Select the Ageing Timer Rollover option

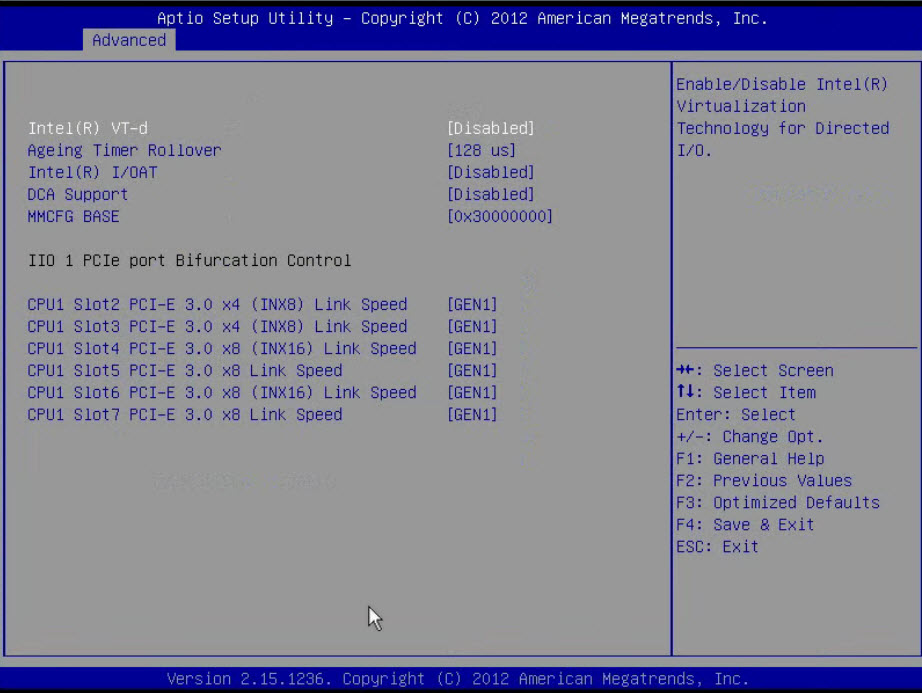click(x=124, y=150)
